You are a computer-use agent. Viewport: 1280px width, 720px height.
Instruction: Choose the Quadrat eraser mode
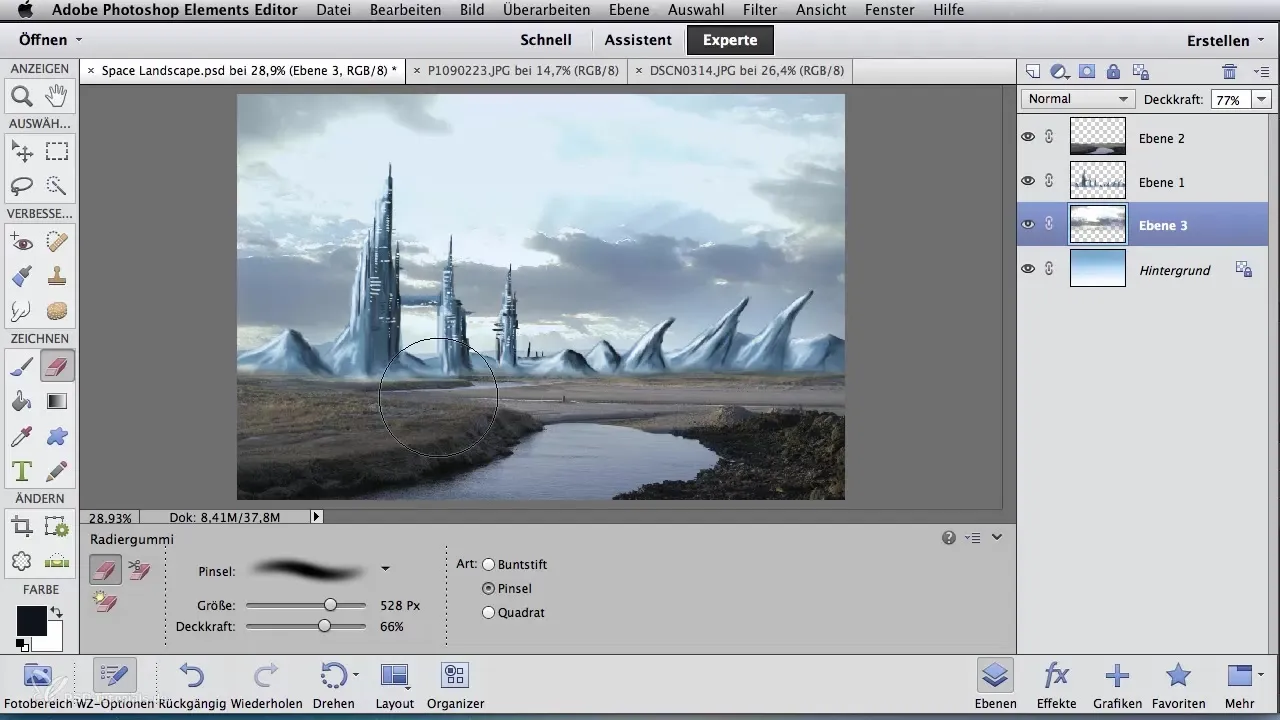tap(489, 613)
